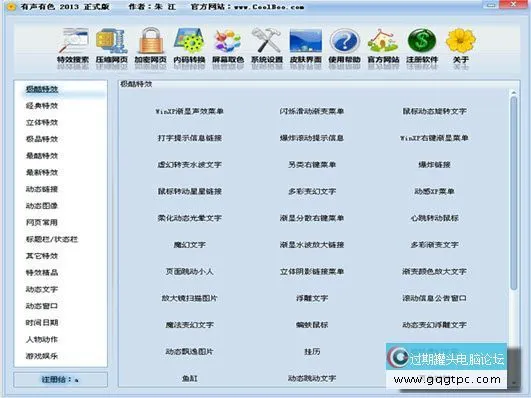The image size is (531, 398).
Task: Click the effects list vertical scrollbar thumb
Action: [x=513, y=193]
